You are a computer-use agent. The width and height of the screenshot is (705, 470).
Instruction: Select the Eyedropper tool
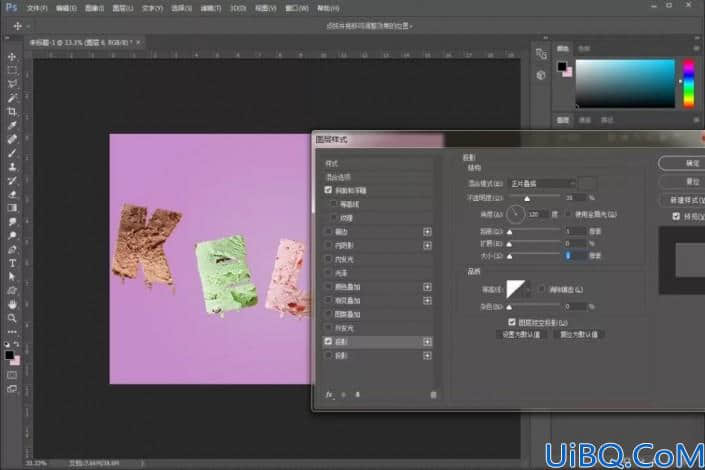coord(12,125)
